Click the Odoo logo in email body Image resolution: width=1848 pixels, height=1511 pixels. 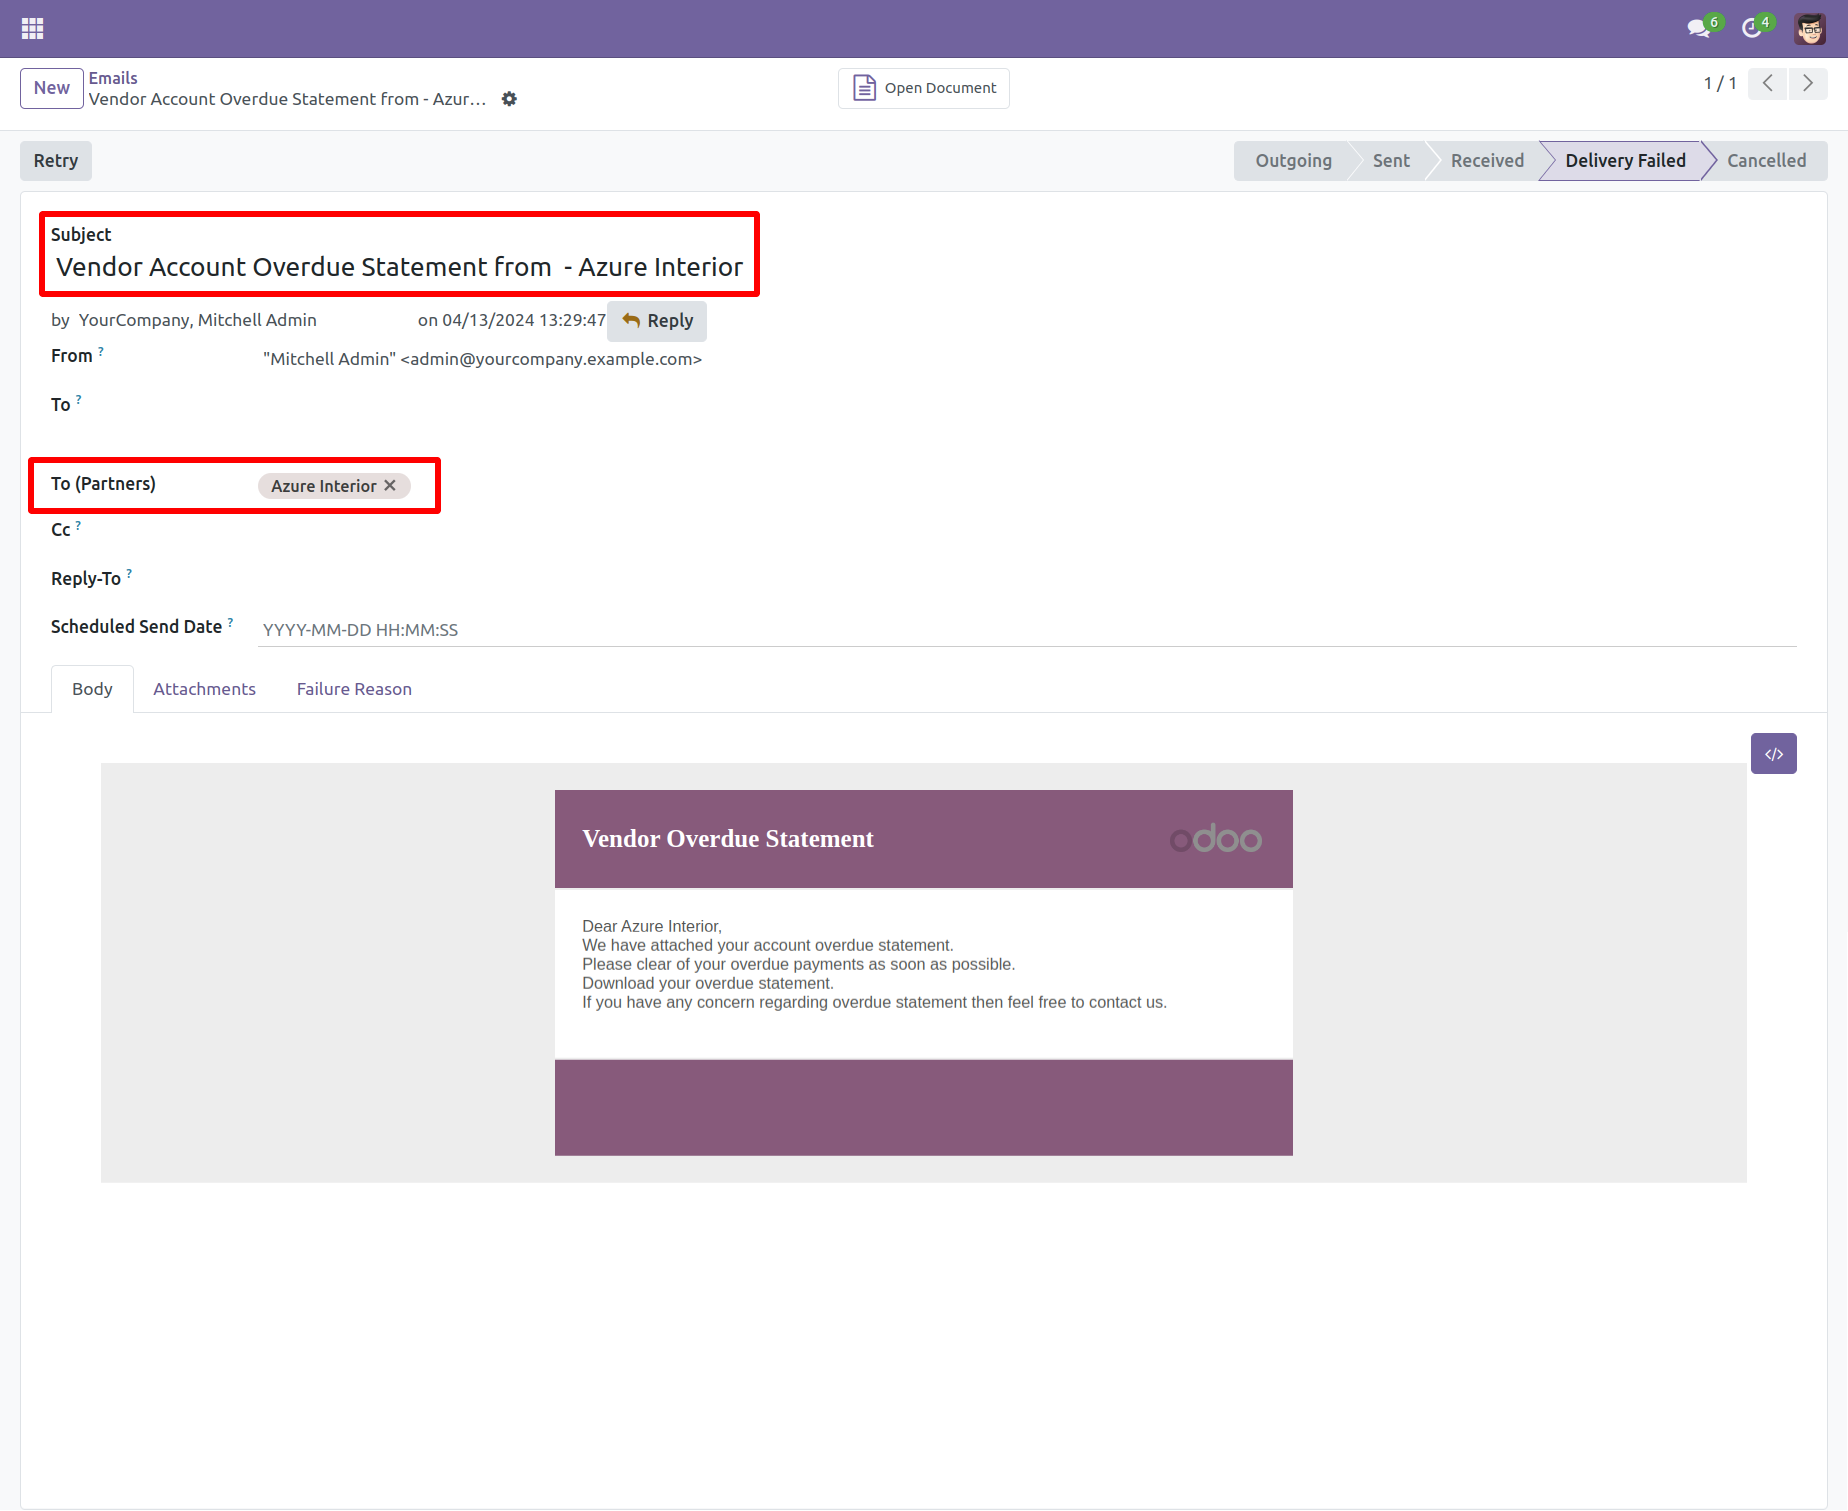pyautogui.click(x=1216, y=839)
